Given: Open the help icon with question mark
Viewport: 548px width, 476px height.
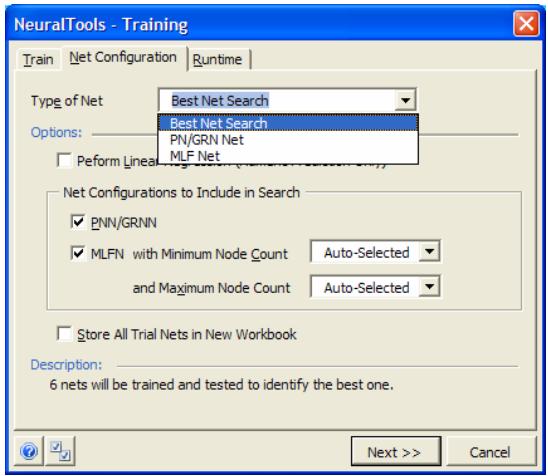Looking at the screenshot, I should [29, 451].
